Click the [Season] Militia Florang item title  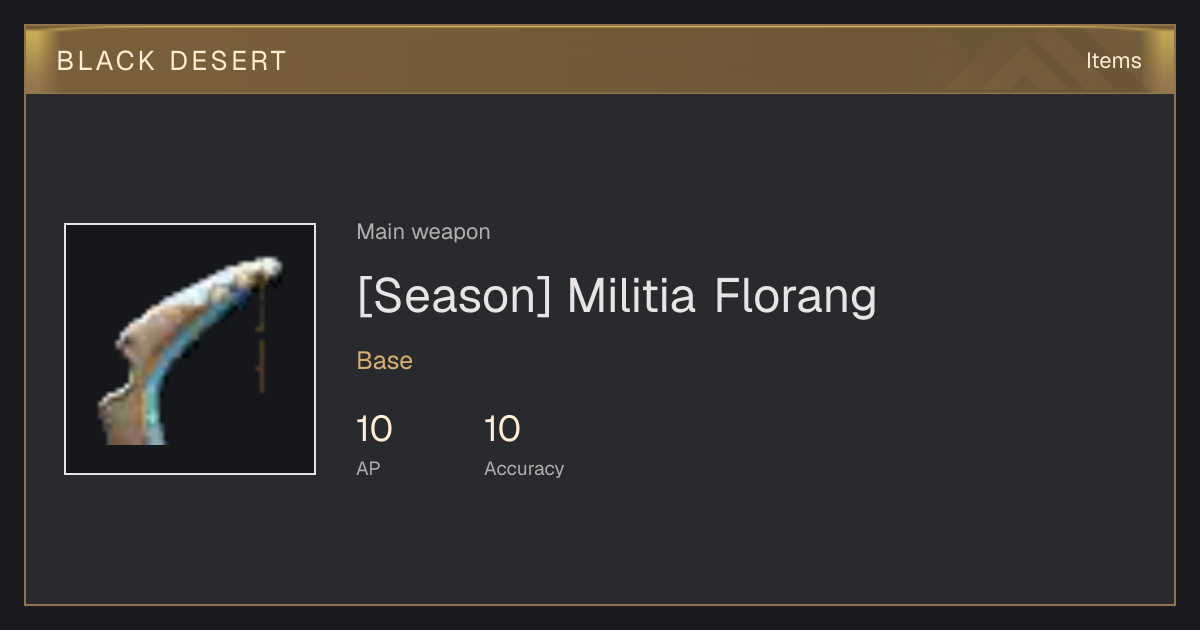click(x=616, y=296)
